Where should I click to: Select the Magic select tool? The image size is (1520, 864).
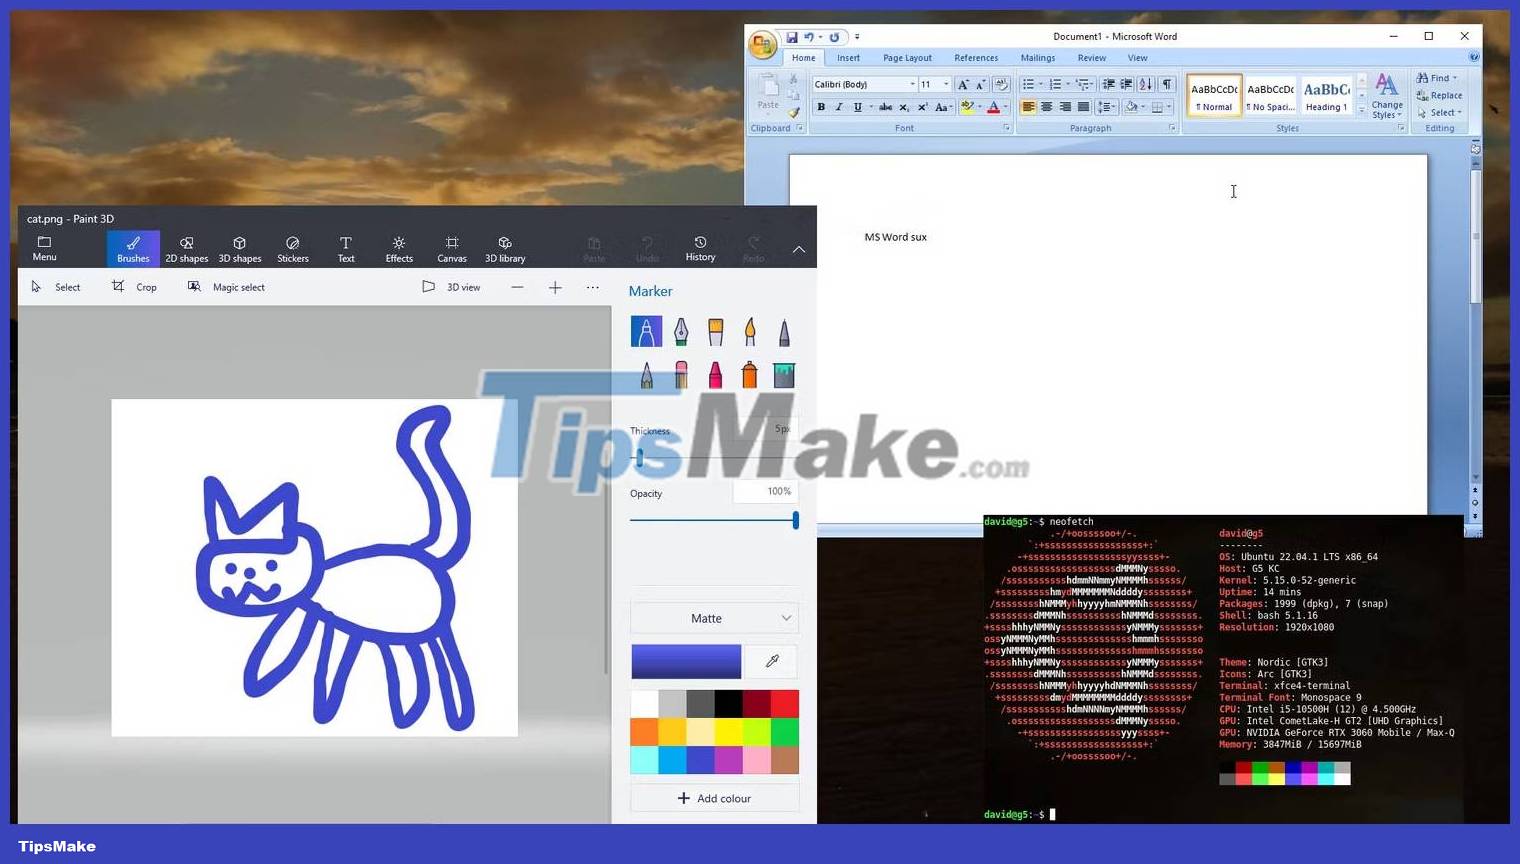coord(226,287)
